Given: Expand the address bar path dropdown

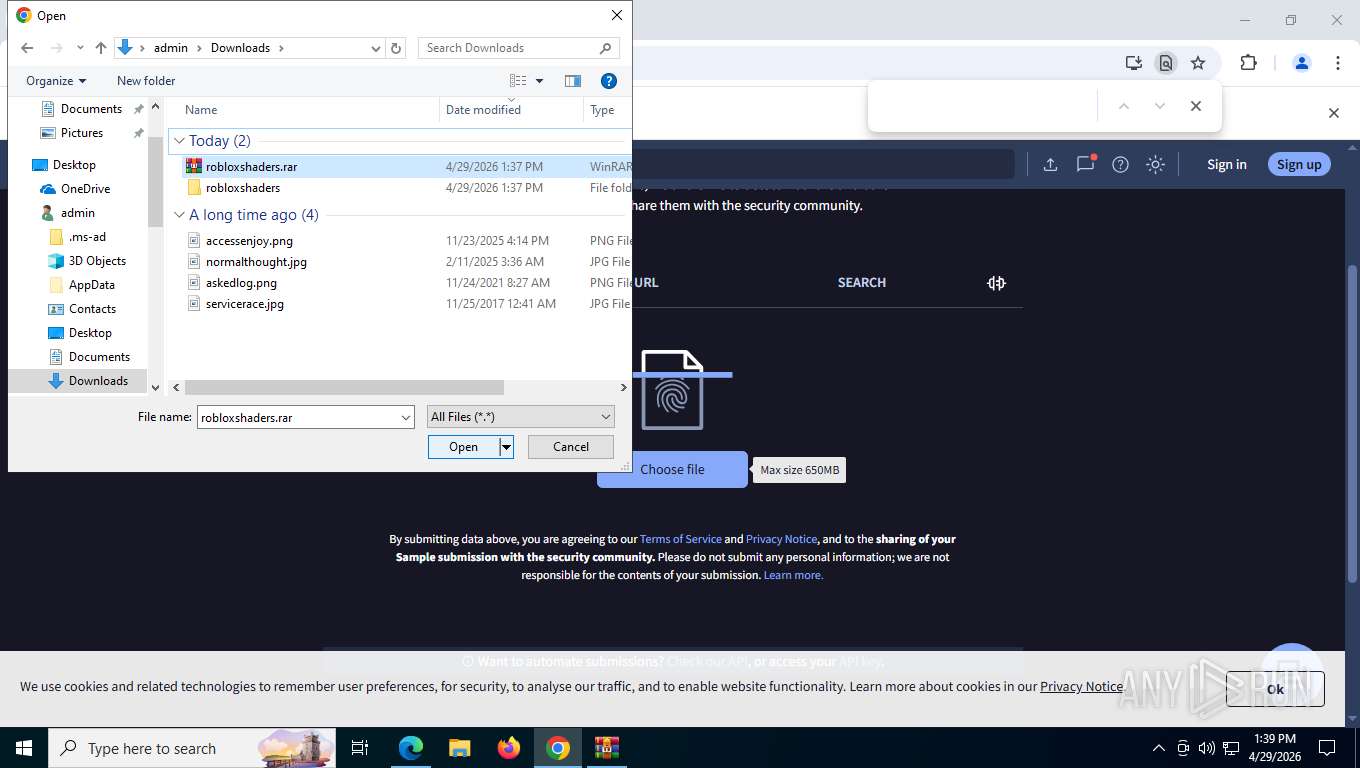Looking at the screenshot, I should pyautogui.click(x=376, y=48).
